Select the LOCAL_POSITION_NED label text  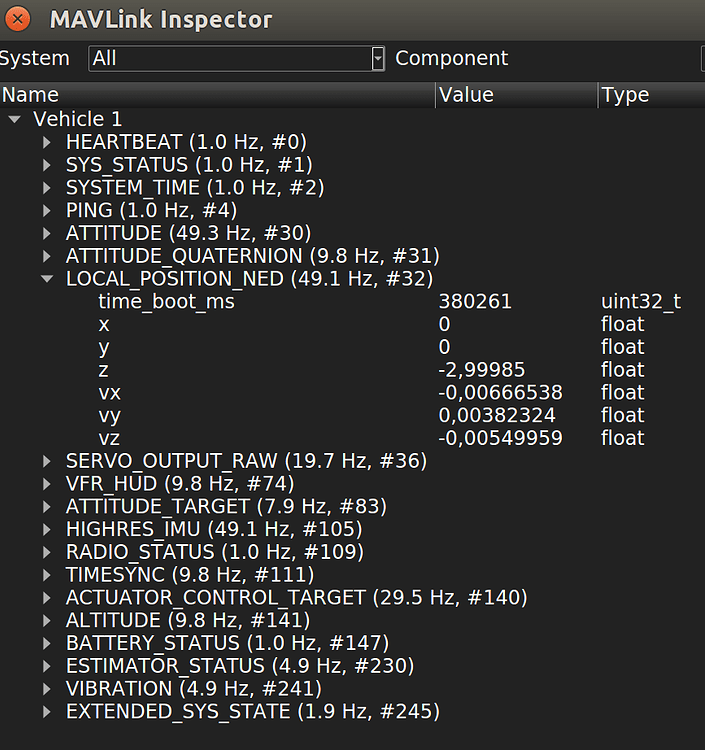(249, 279)
